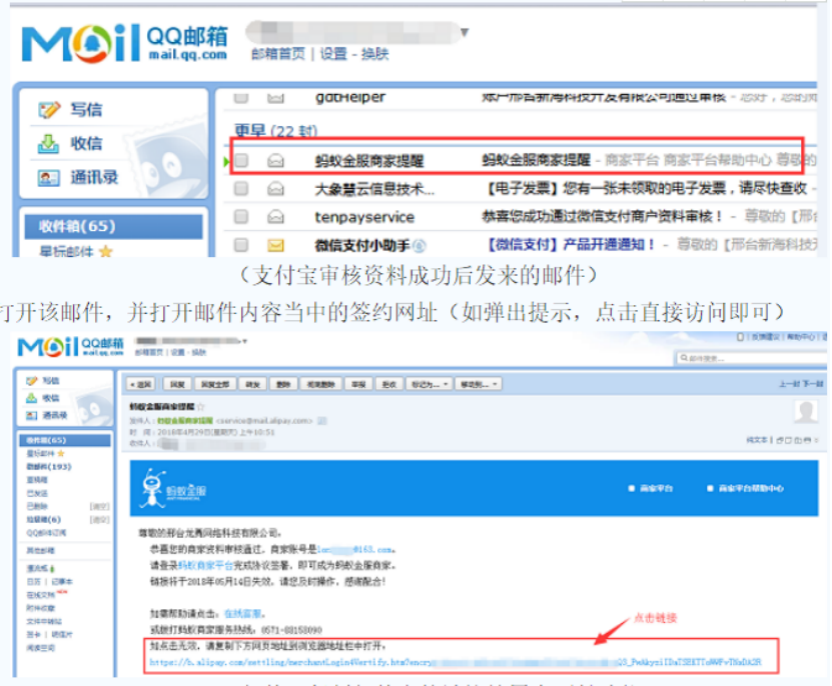Select 收件箱(65) folder in opened email screenshot

[65, 440]
